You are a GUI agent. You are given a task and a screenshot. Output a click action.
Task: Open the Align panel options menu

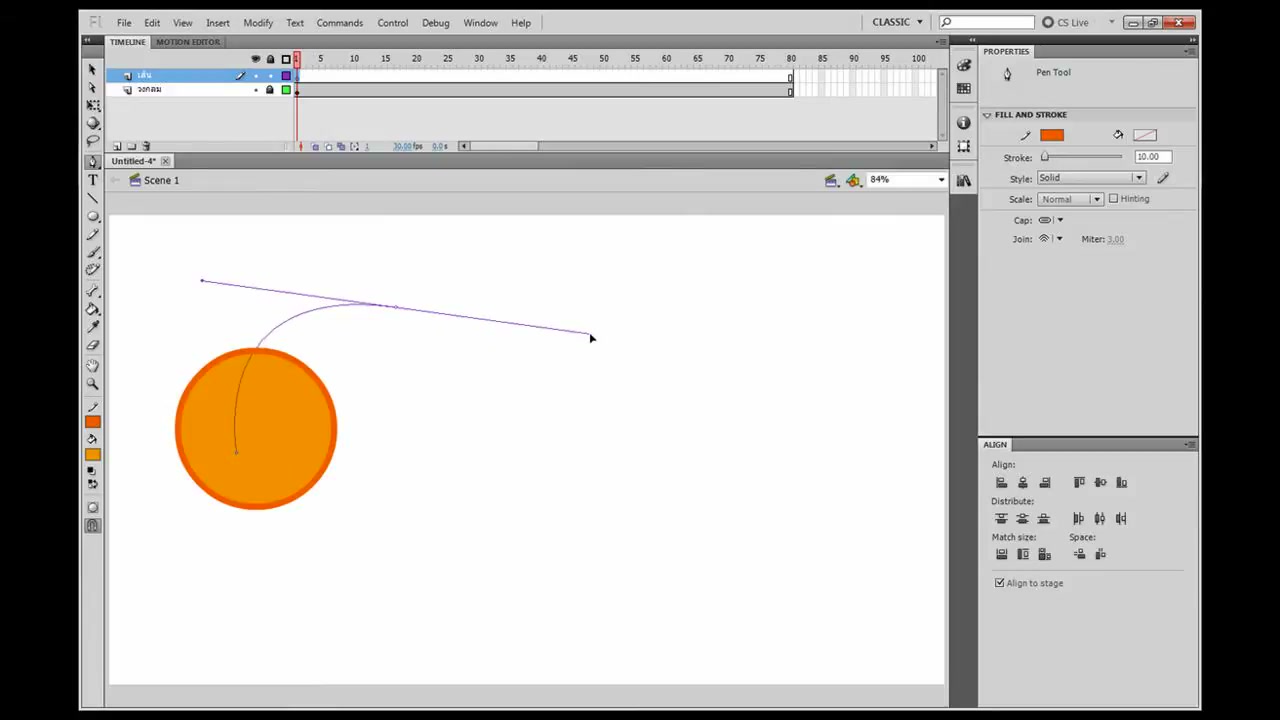1189,444
